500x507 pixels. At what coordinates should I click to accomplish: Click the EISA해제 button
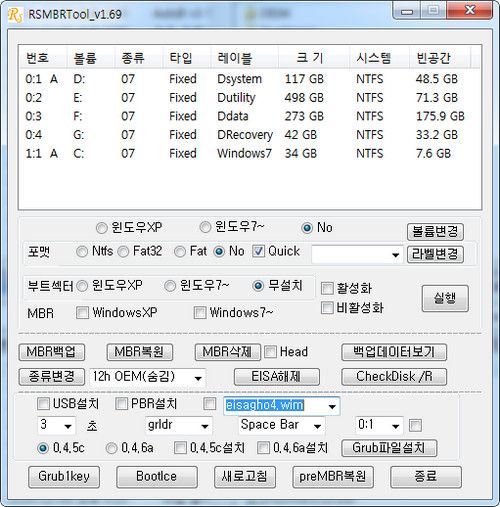[277, 377]
